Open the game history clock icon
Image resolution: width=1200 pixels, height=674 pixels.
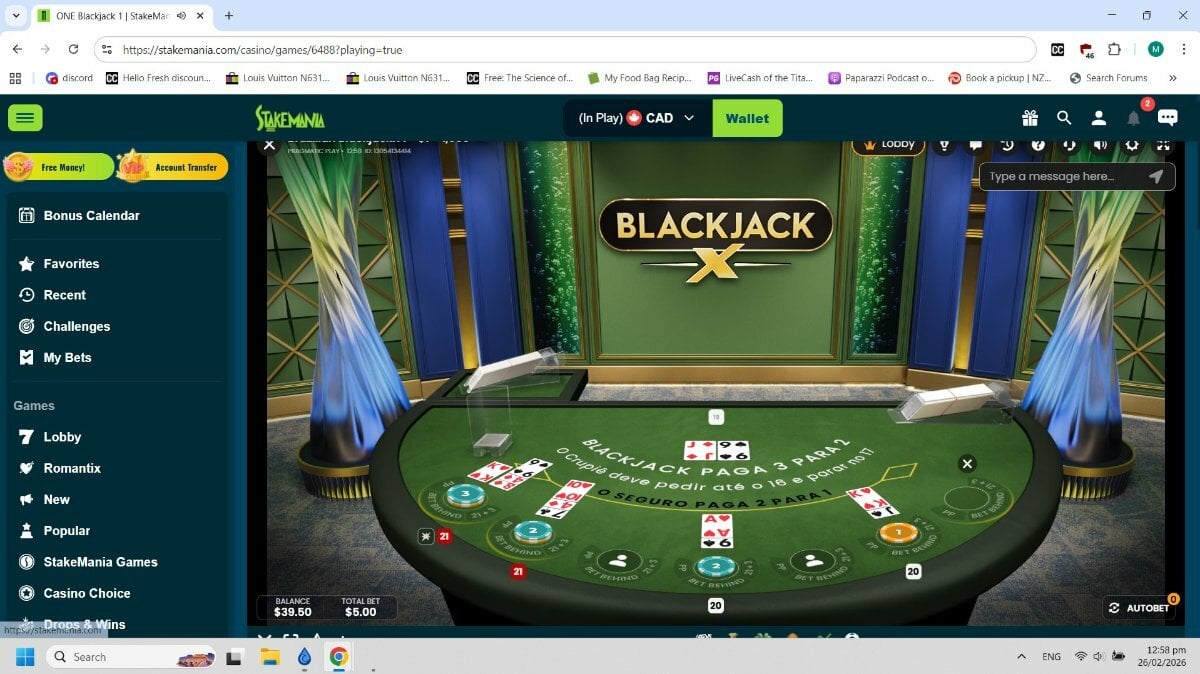pos(1007,145)
